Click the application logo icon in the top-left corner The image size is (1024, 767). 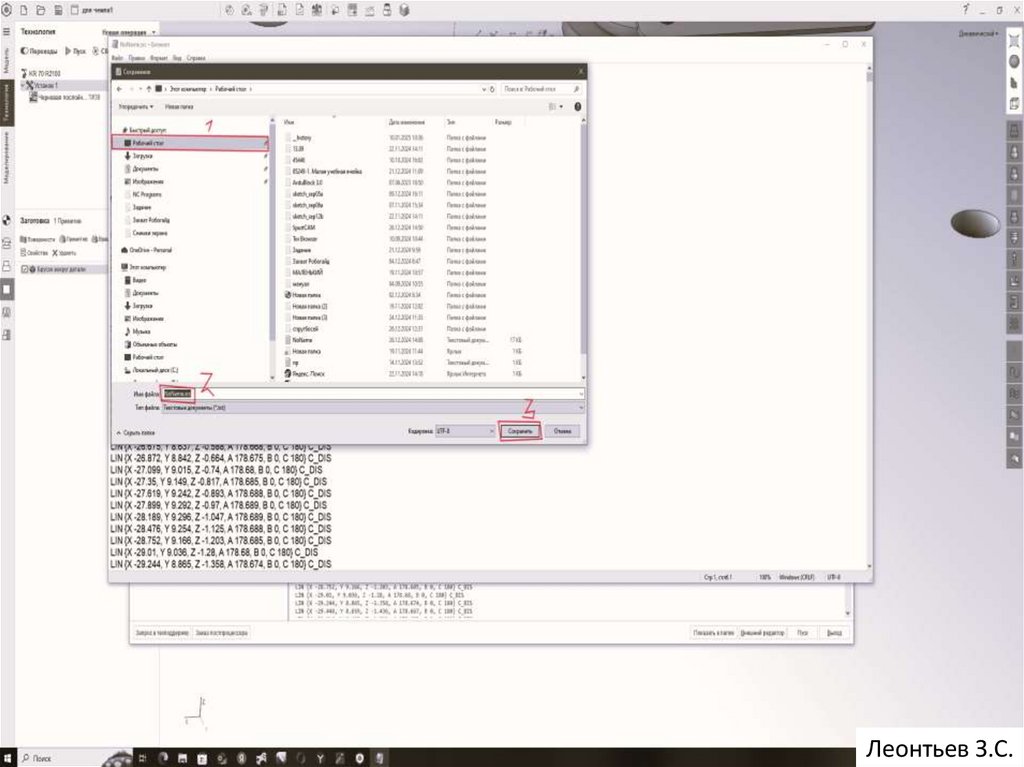[x=8, y=10]
